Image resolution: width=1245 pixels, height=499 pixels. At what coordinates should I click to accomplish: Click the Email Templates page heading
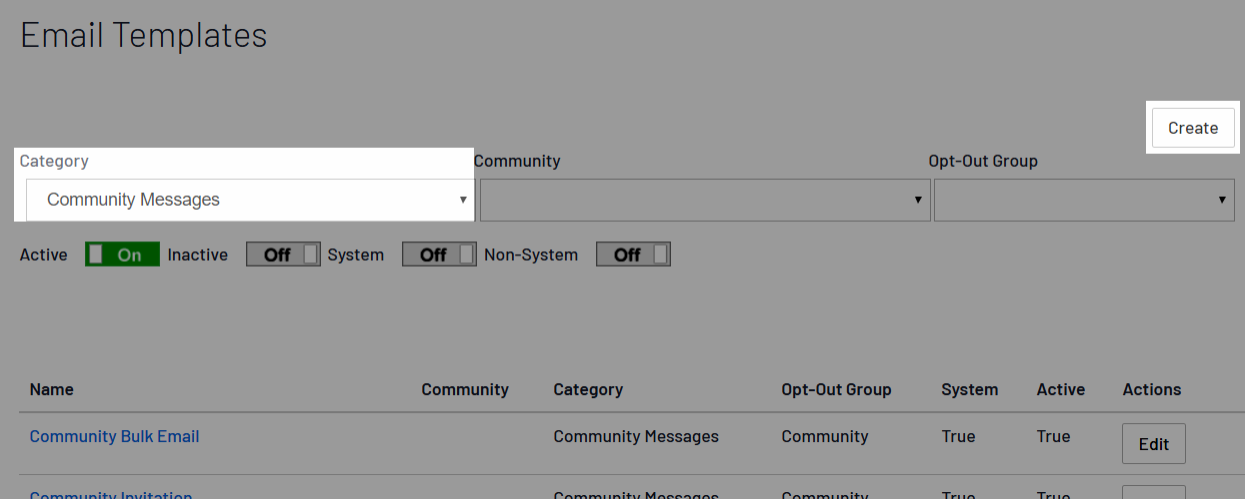(144, 35)
